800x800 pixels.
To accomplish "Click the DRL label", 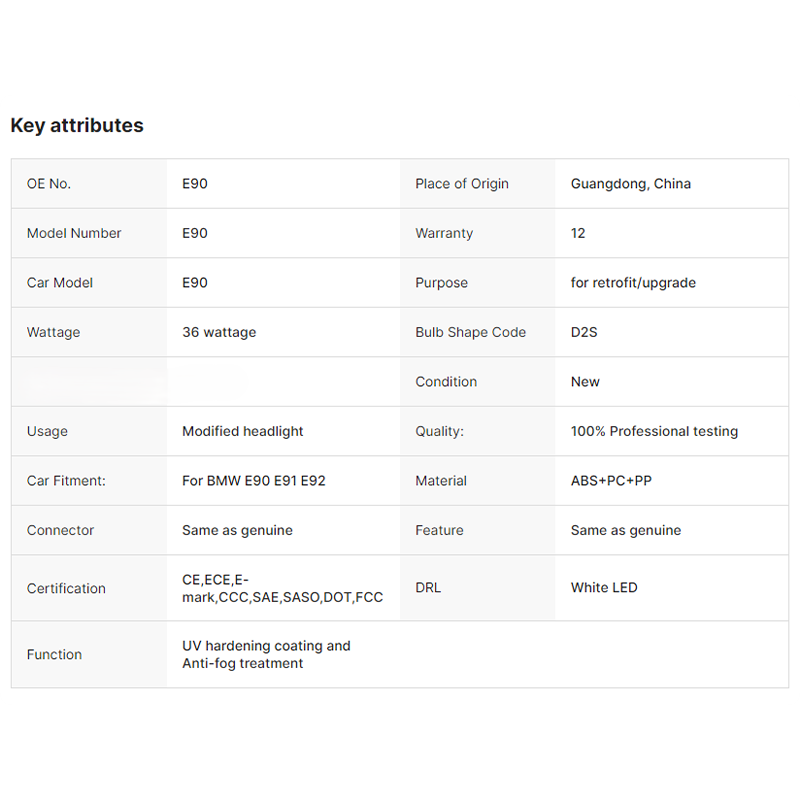I will [x=428, y=588].
